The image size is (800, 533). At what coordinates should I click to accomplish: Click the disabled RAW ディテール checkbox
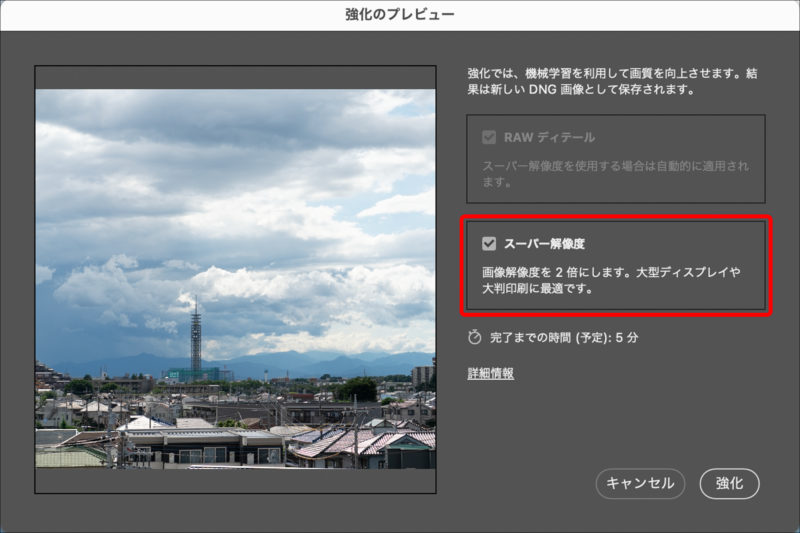pyautogui.click(x=489, y=137)
